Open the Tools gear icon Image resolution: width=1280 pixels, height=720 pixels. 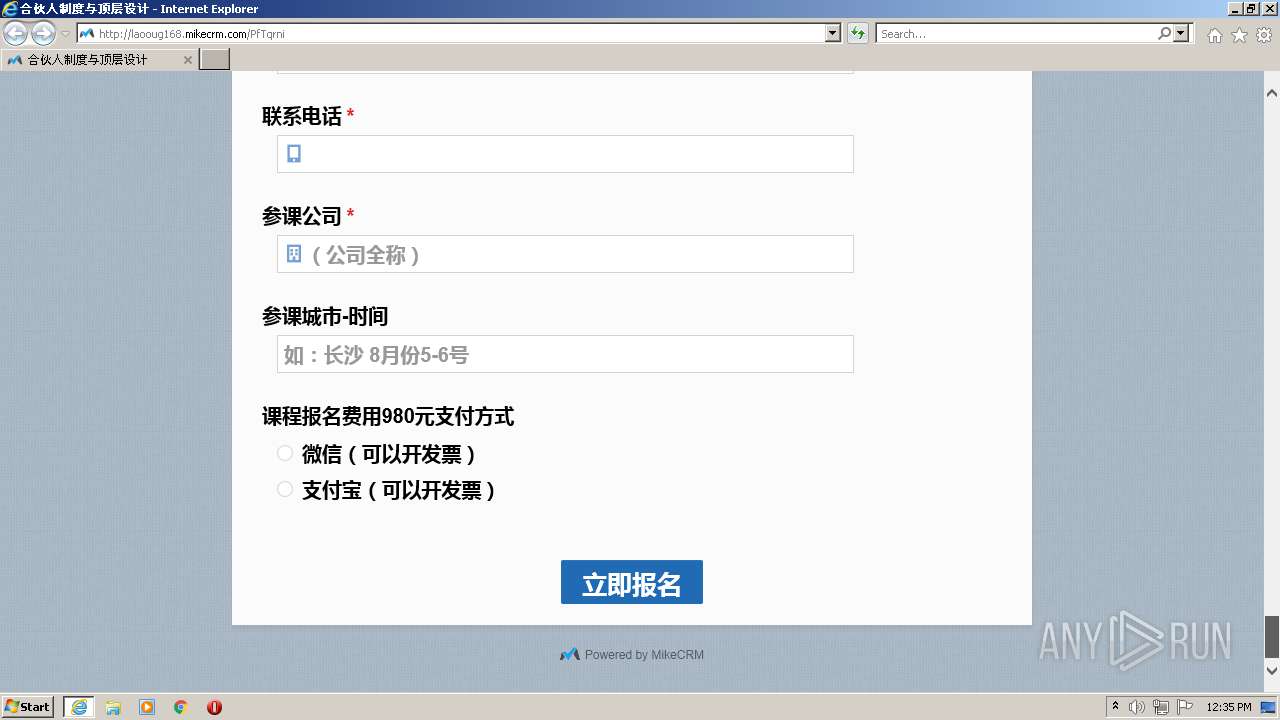1264,35
